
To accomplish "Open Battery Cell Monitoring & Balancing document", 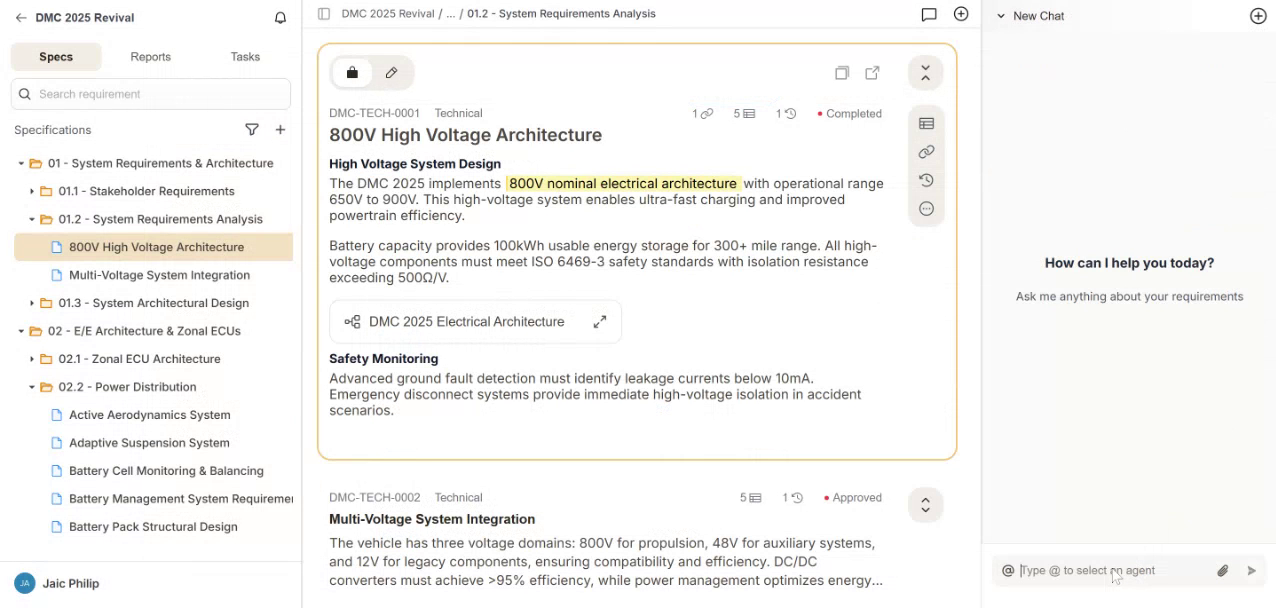I will [x=166, y=471].
